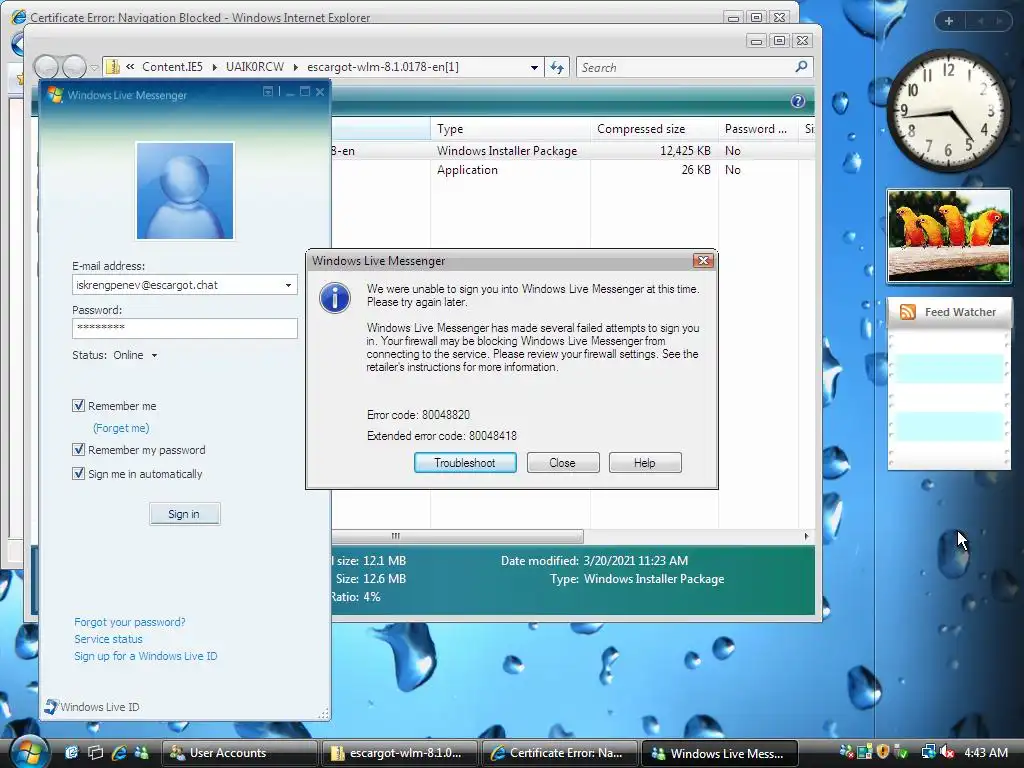Image resolution: width=1024 pixels, height=768 pixels.
Task: Click the Messenger show menu title bar icon
Action: tap(268, 91)
